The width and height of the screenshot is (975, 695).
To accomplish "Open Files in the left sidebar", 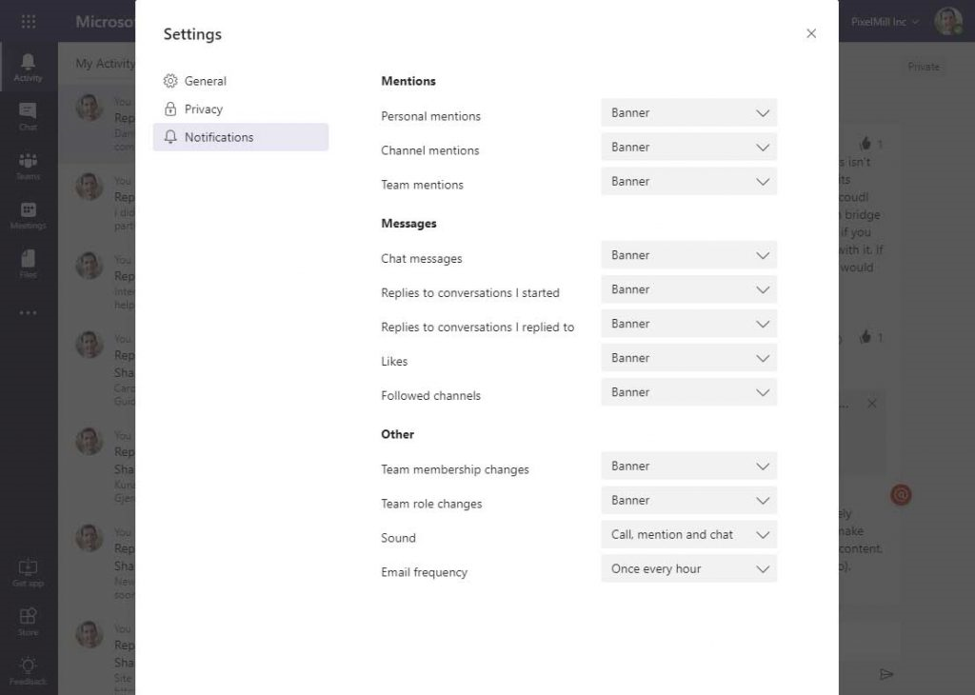I will pyautogui.click(x=28, y=264).
